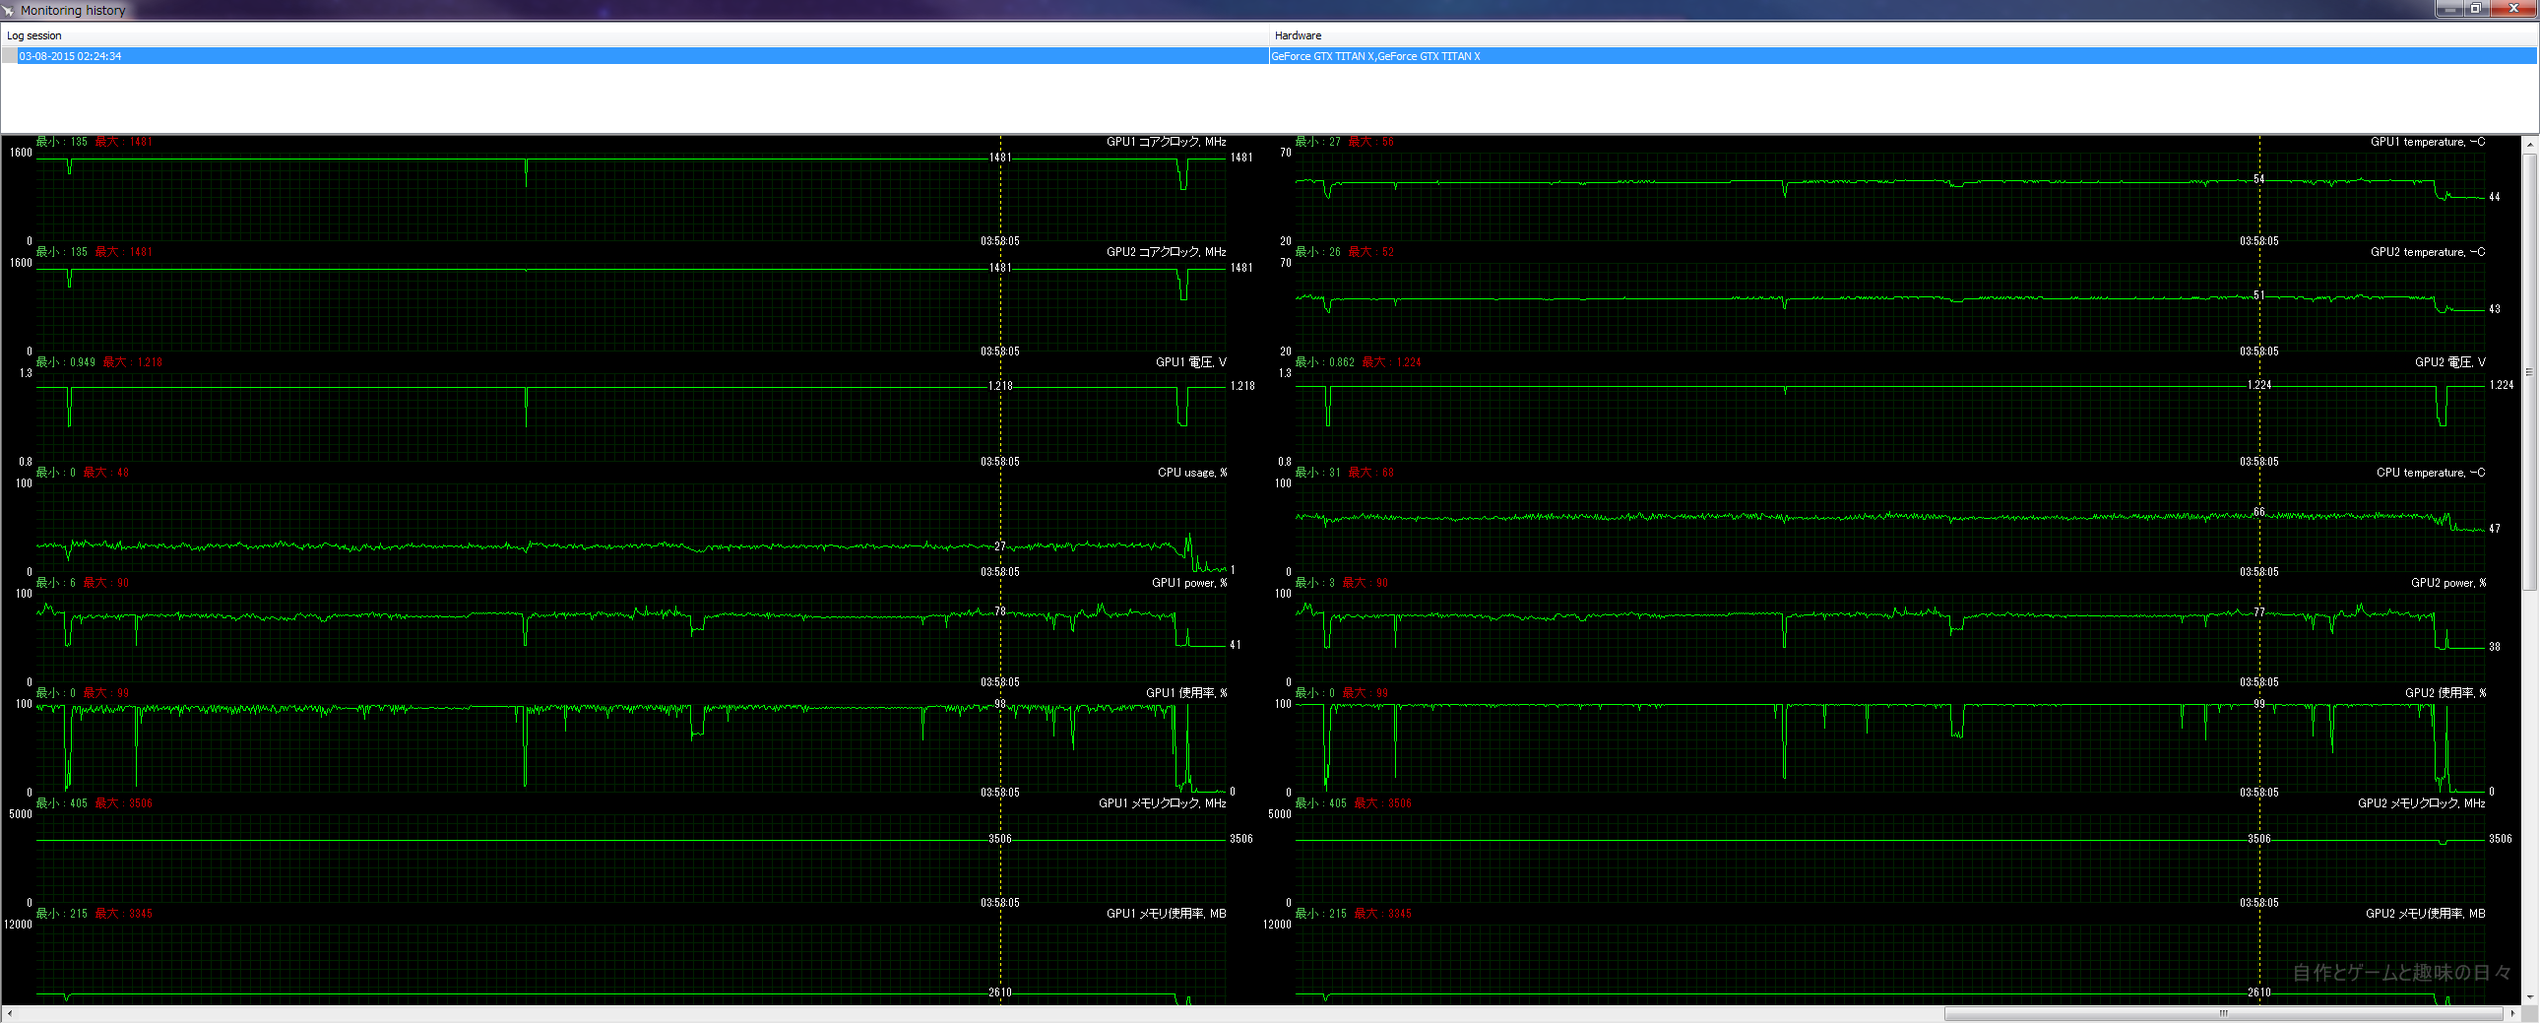Click the vertical scrollbar thumb
The height and width of the screenshot is (1024, 2540).
[x=2530, y=370]
